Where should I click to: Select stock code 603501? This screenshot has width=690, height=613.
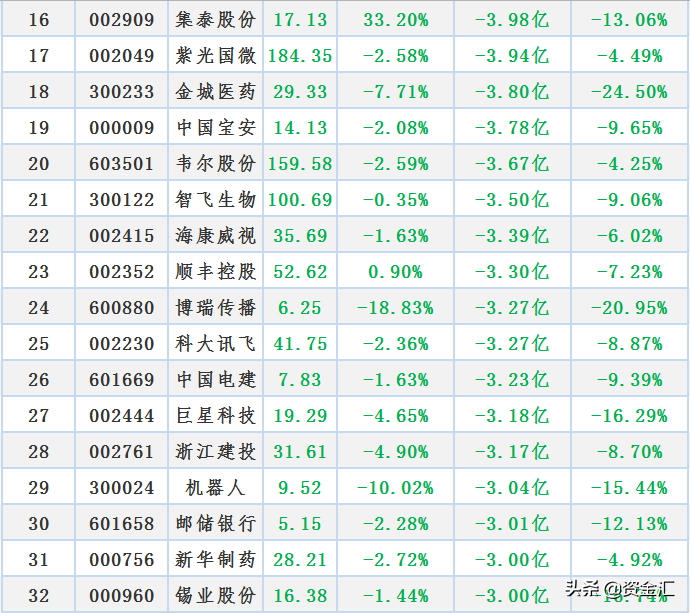pos(121,164)
